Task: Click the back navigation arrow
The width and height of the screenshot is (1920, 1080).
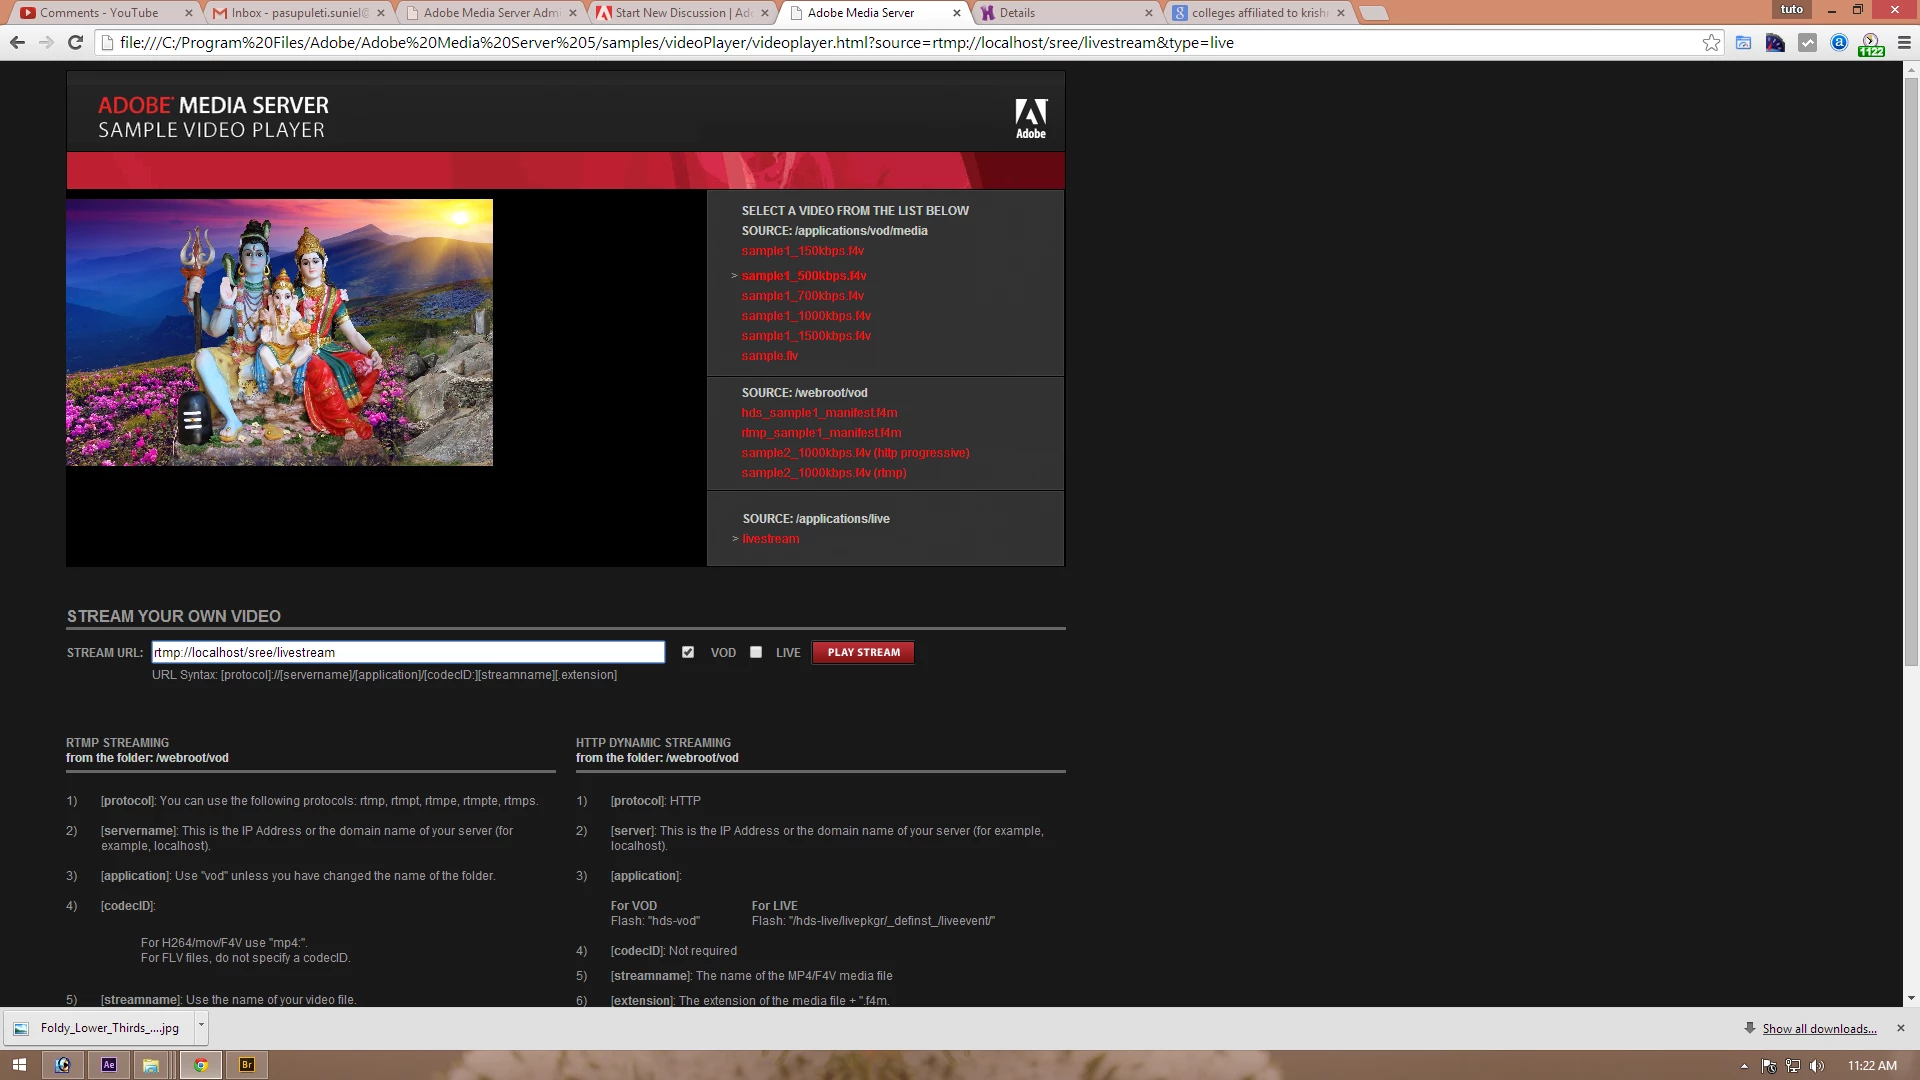Action: [x=17, y=43]
